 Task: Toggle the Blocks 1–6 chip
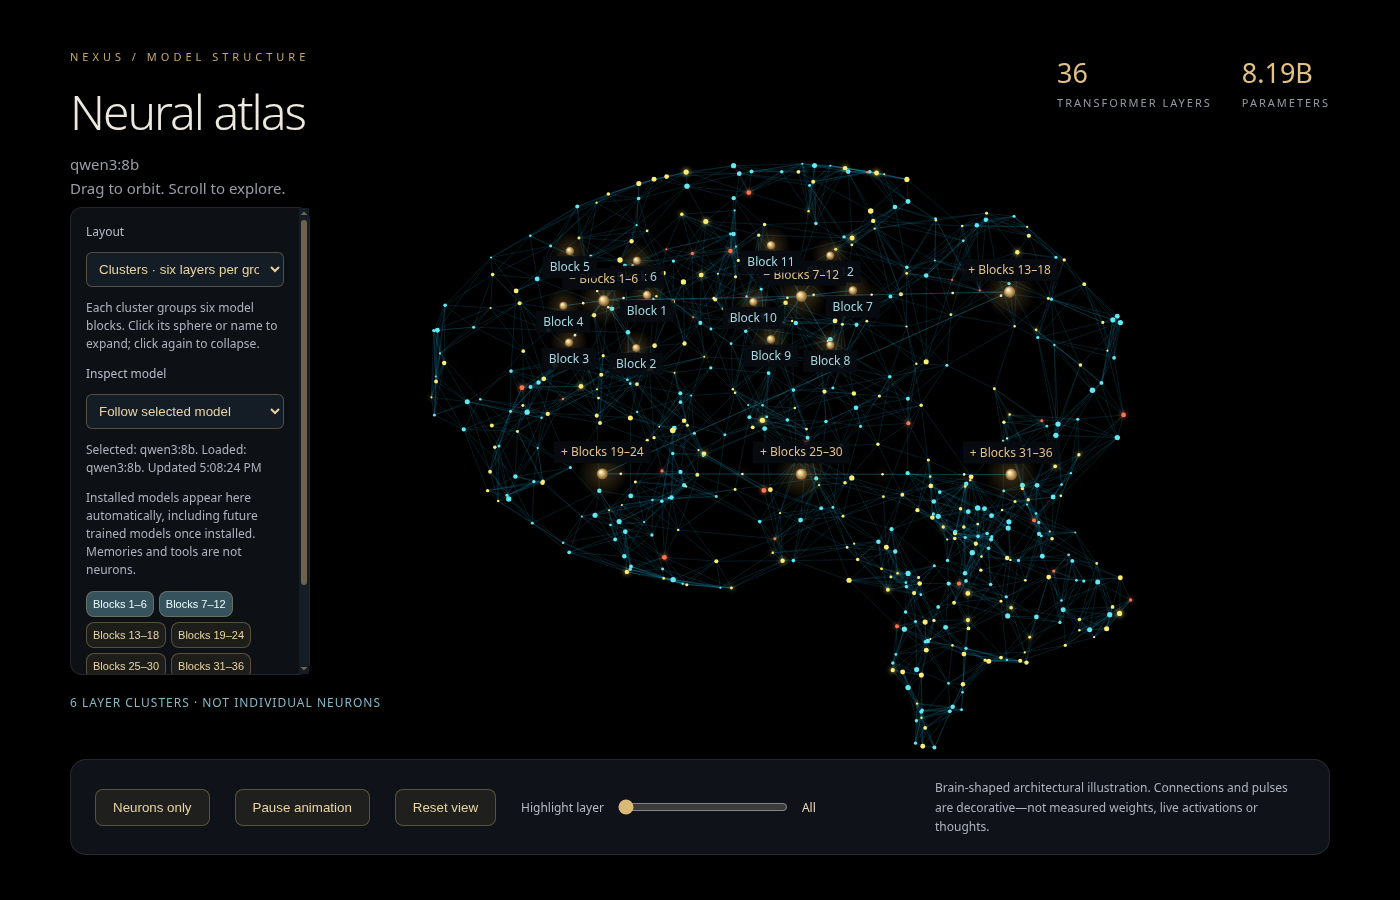tap(120, 604)
